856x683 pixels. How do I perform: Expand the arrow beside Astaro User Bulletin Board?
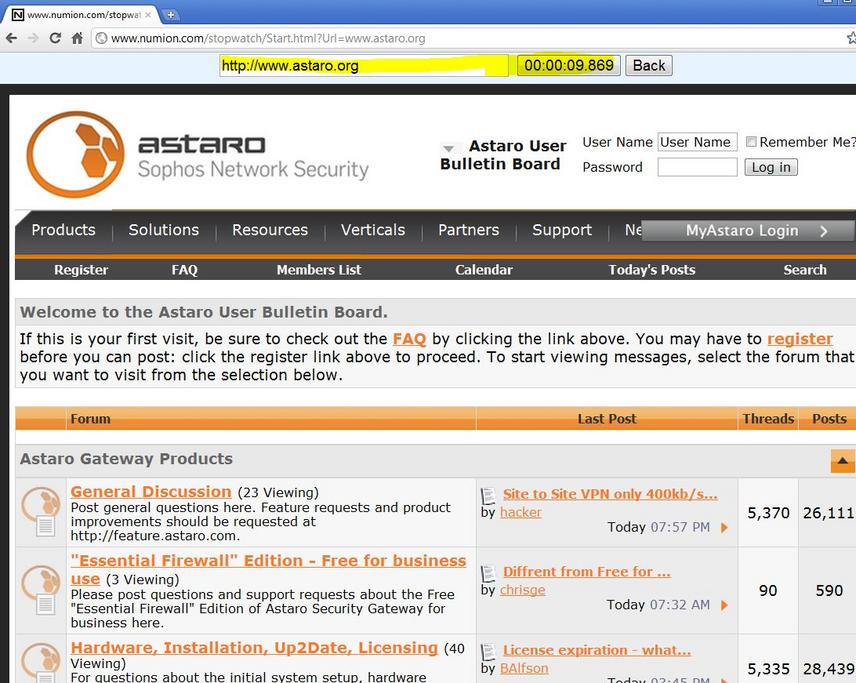tap(449, 149)
